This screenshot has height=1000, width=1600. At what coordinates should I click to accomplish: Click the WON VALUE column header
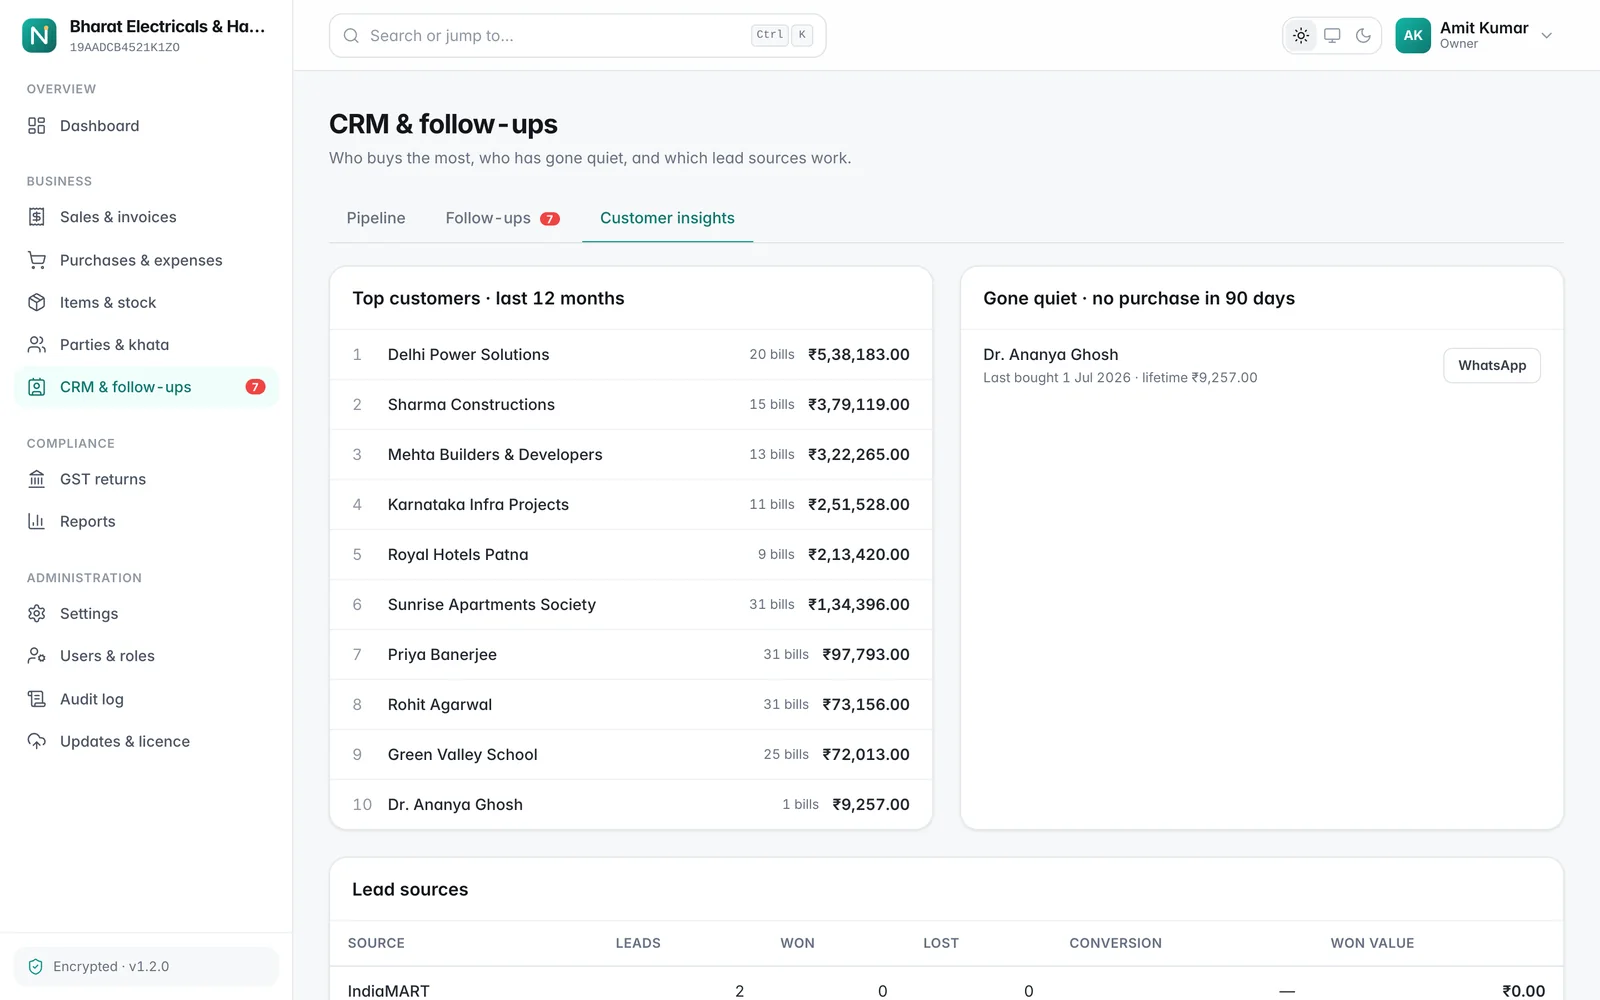(1372, 943)
